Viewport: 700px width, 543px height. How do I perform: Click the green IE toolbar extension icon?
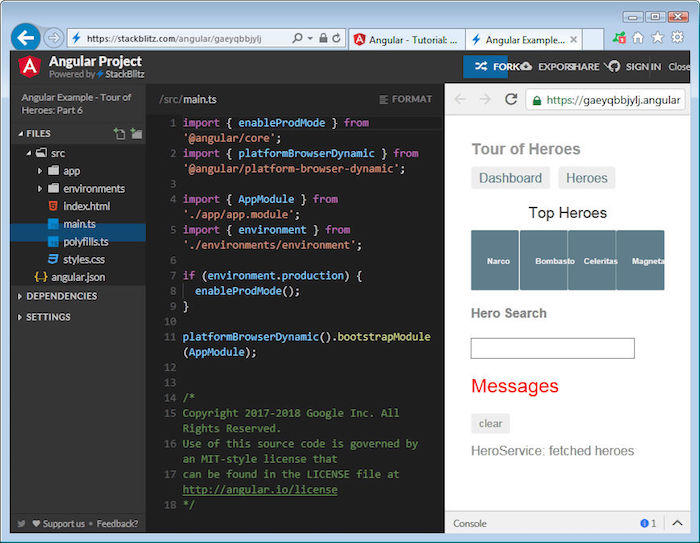(619, 38)
